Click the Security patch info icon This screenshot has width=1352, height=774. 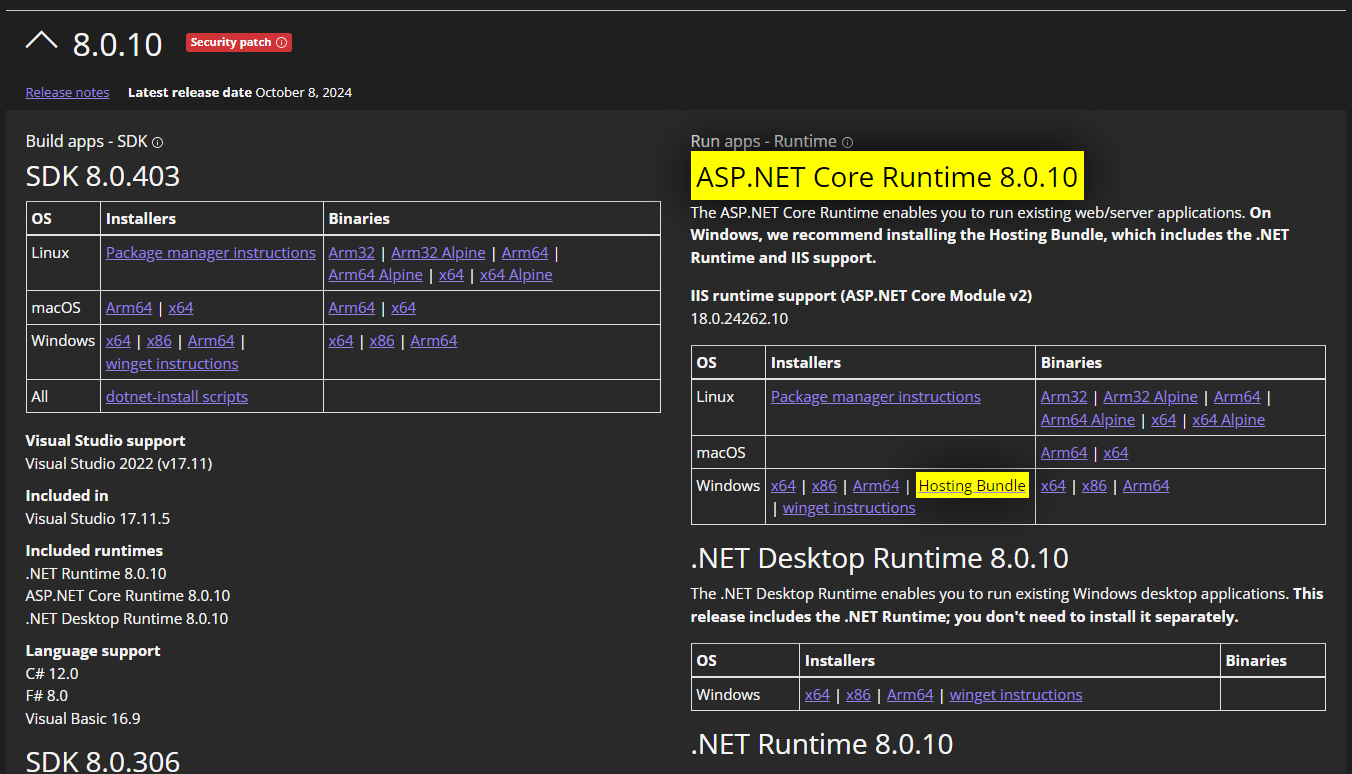tap(281, 43)
